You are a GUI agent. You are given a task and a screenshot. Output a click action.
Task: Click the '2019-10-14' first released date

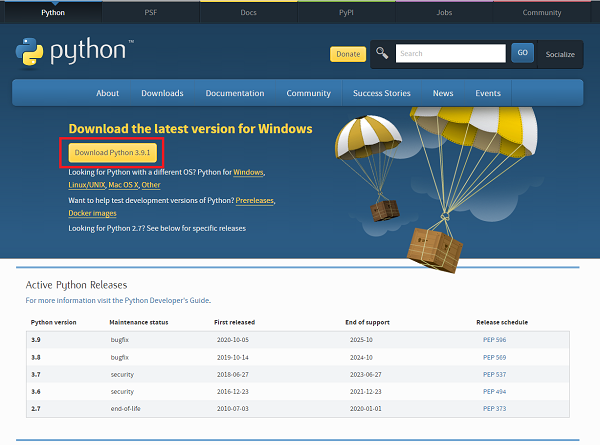(233, 357)
